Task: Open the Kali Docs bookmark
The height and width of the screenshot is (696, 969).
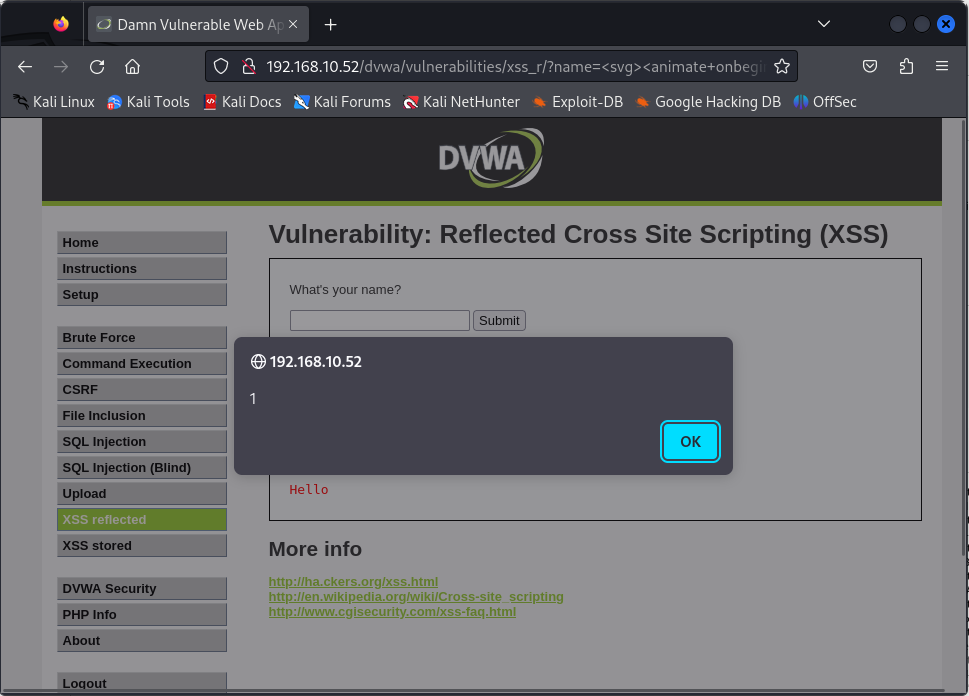Action: [x=242, y=102]
